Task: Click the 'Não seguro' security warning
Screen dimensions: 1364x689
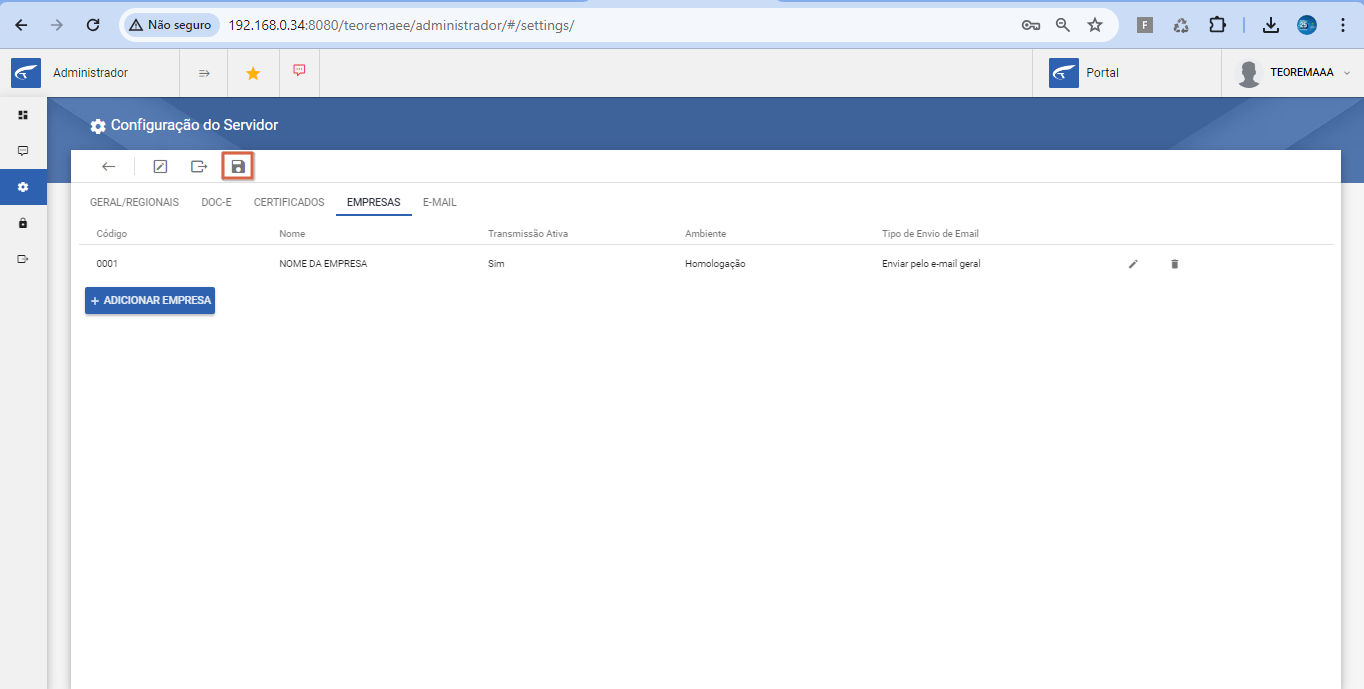Action: [x=170, y=25]
